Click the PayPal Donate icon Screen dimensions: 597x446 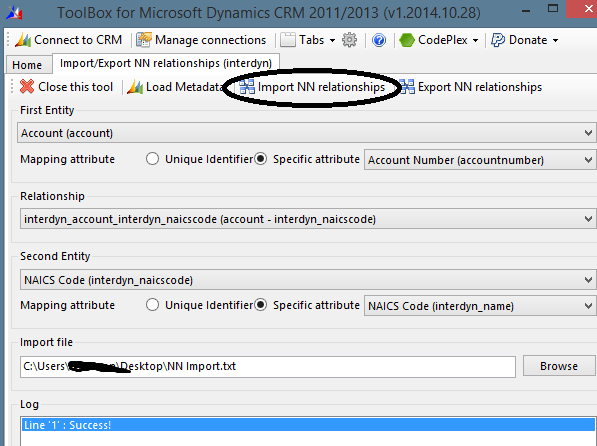(498, 40)
